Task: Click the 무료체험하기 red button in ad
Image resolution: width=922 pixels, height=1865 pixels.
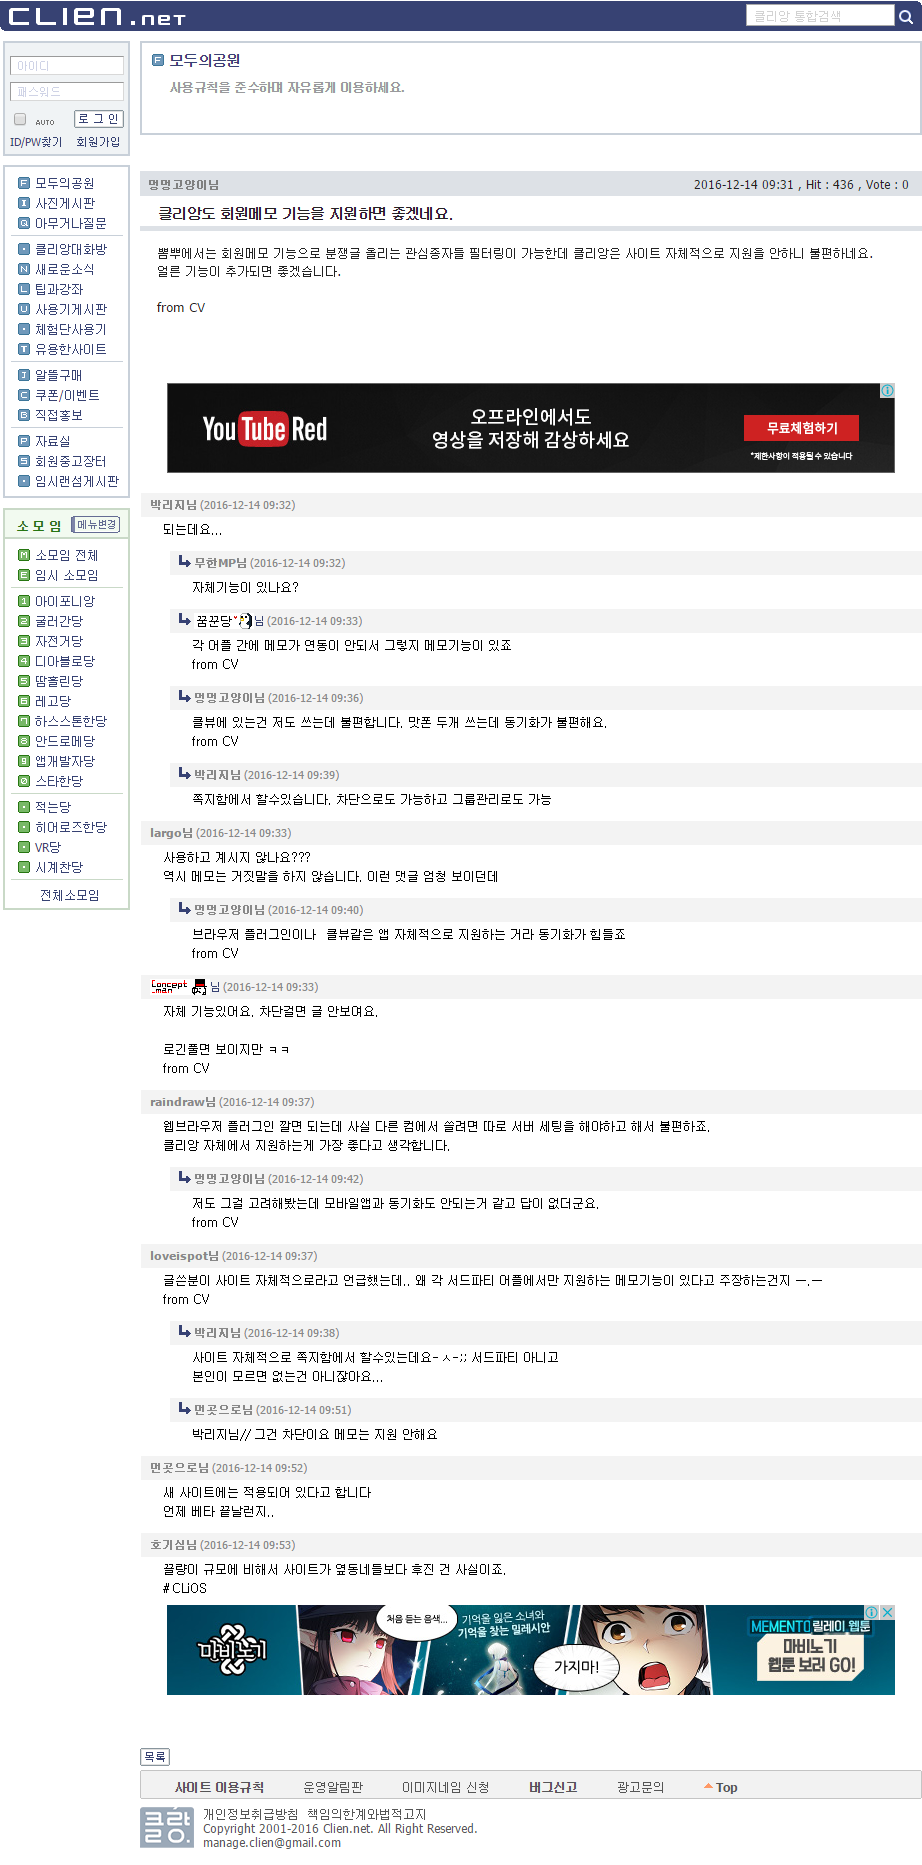Action: (x=801, y=428)
